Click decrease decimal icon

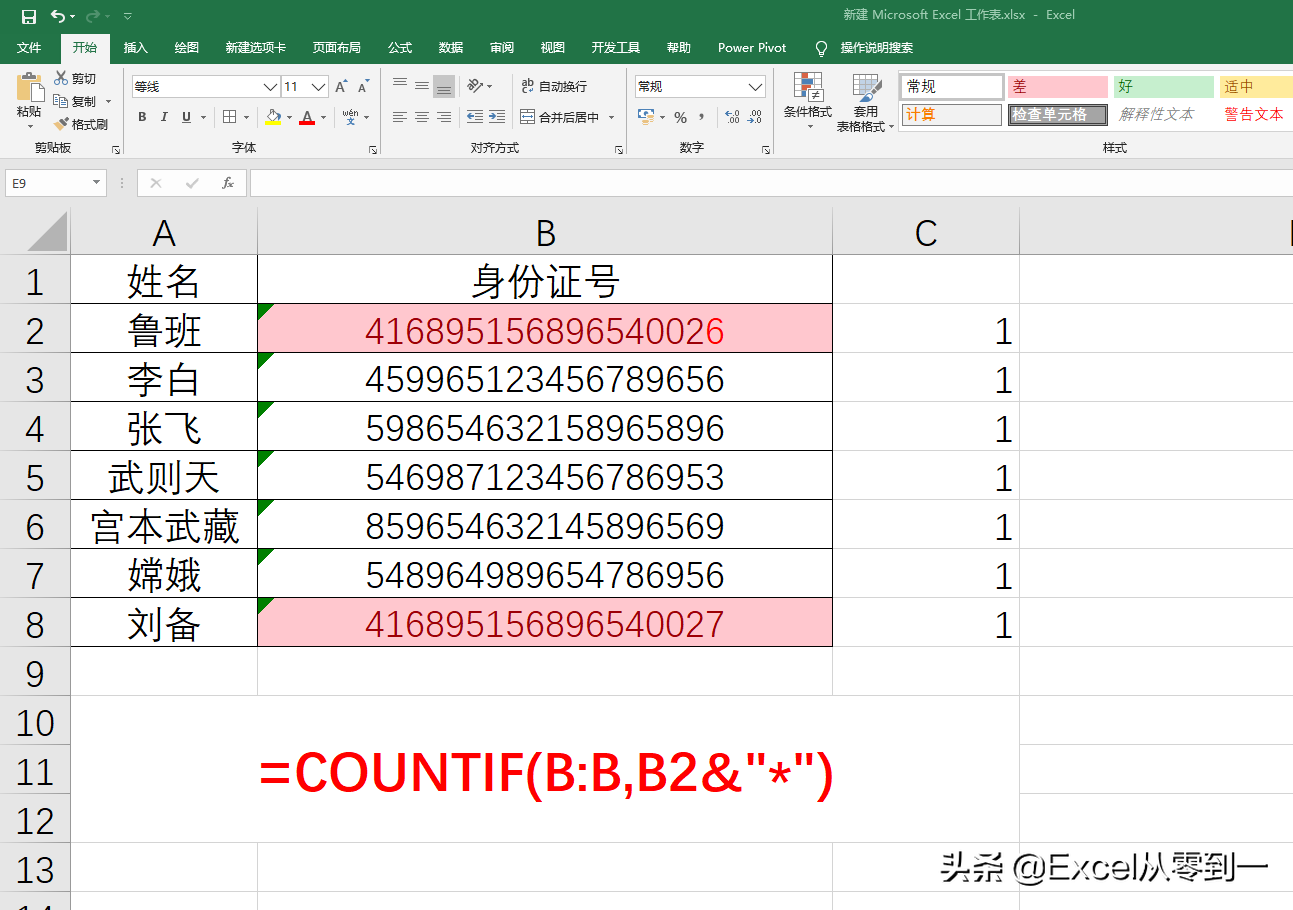pos(756,117)
